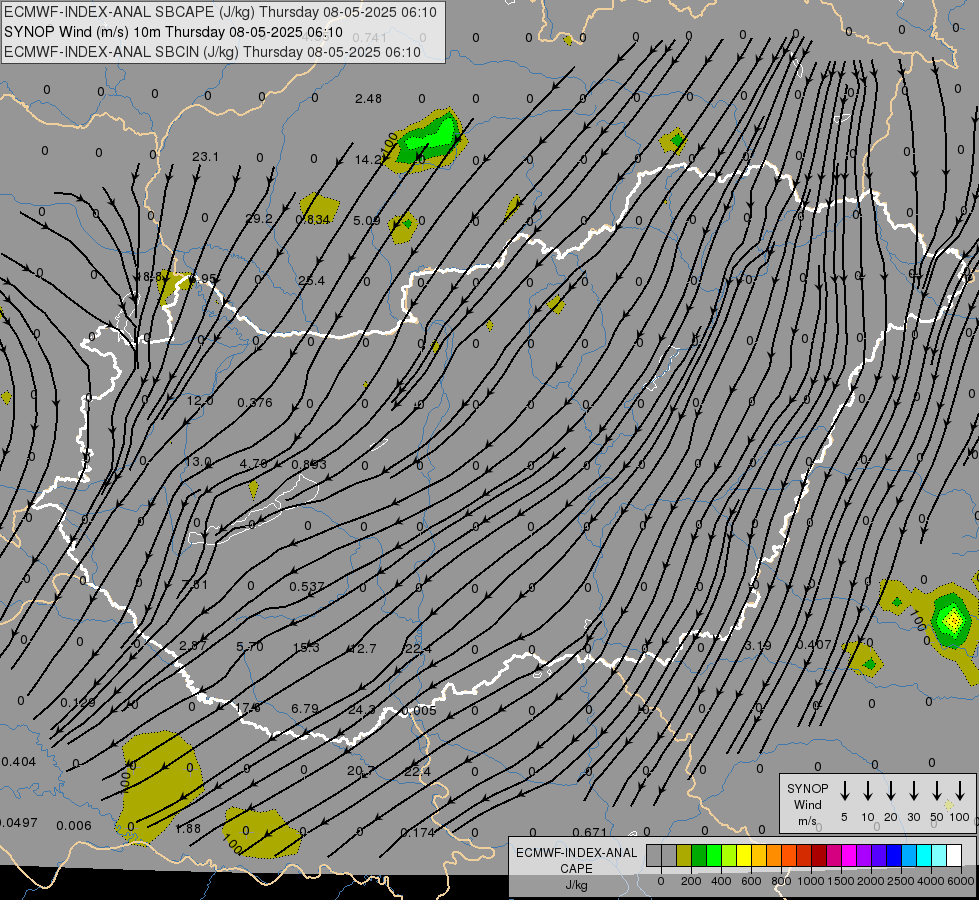Select the map value 3.19
Screen dimensions: 979x900
pos(757,645)
